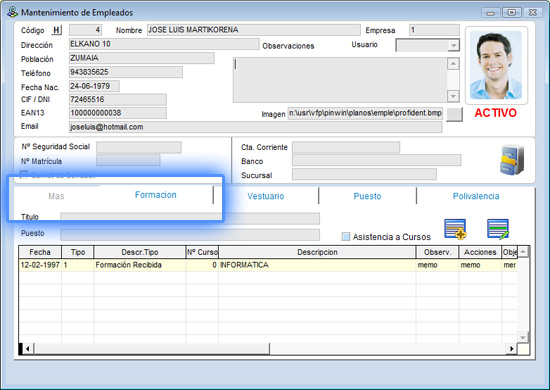Click the Nº Curso cell showing 0
Viewport: 550px width, 390px height.
202,265
